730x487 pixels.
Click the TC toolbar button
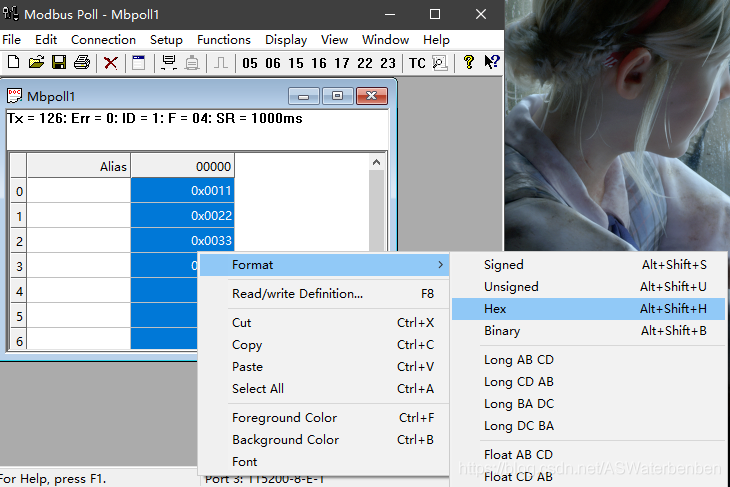[417, 63]
